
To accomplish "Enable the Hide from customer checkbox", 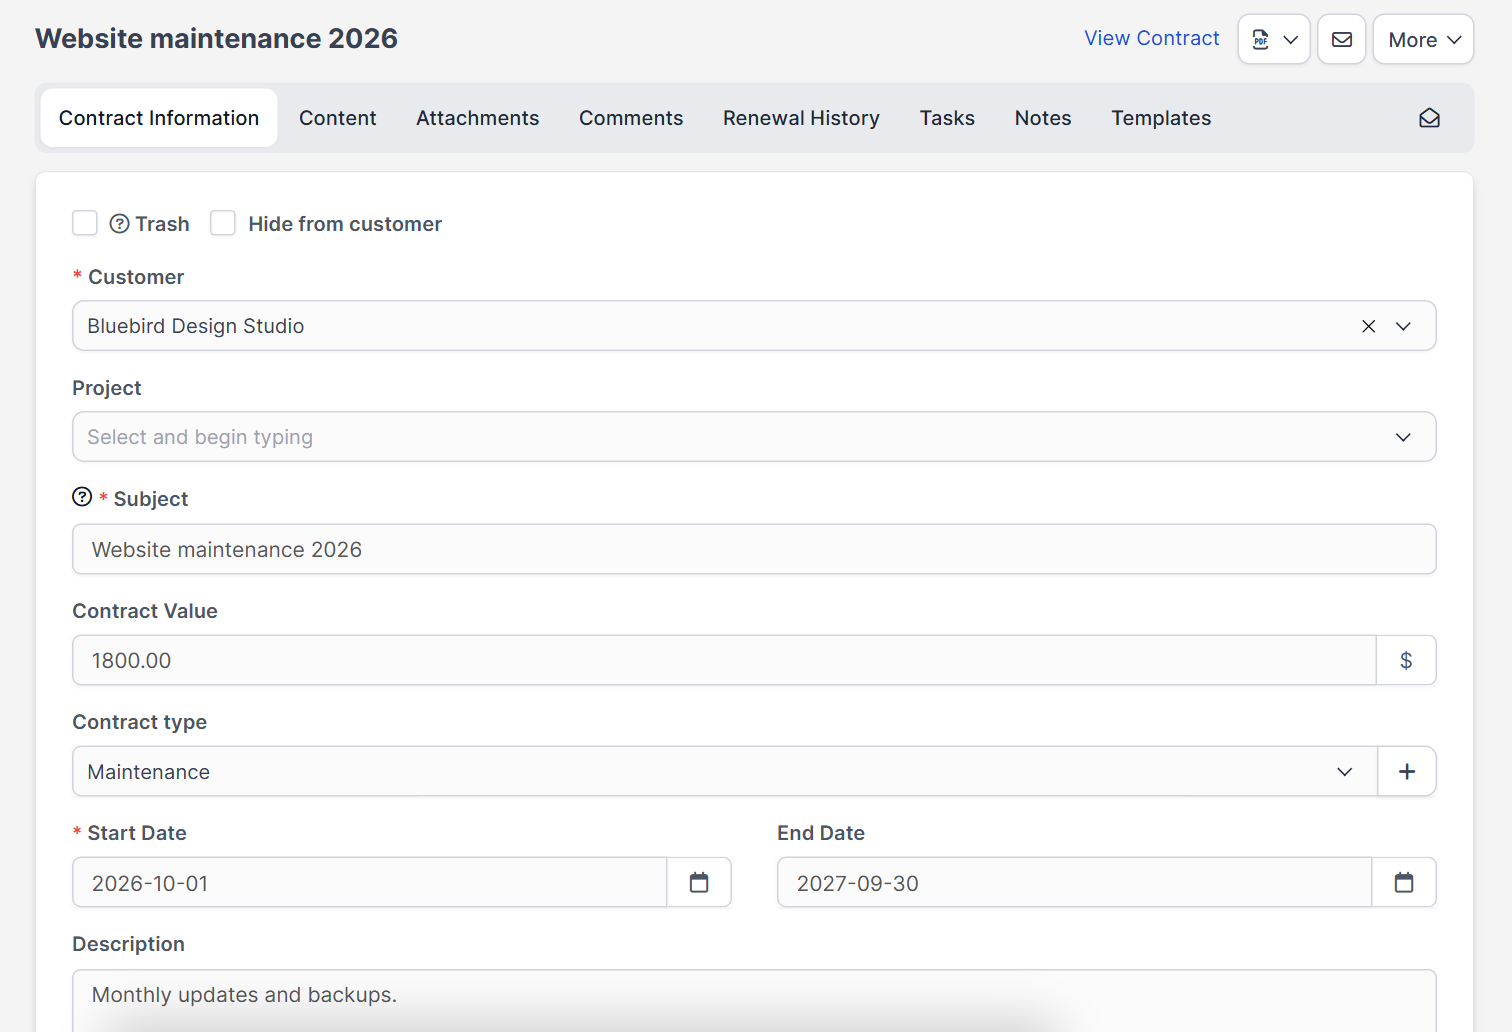I will pos(223,223).
